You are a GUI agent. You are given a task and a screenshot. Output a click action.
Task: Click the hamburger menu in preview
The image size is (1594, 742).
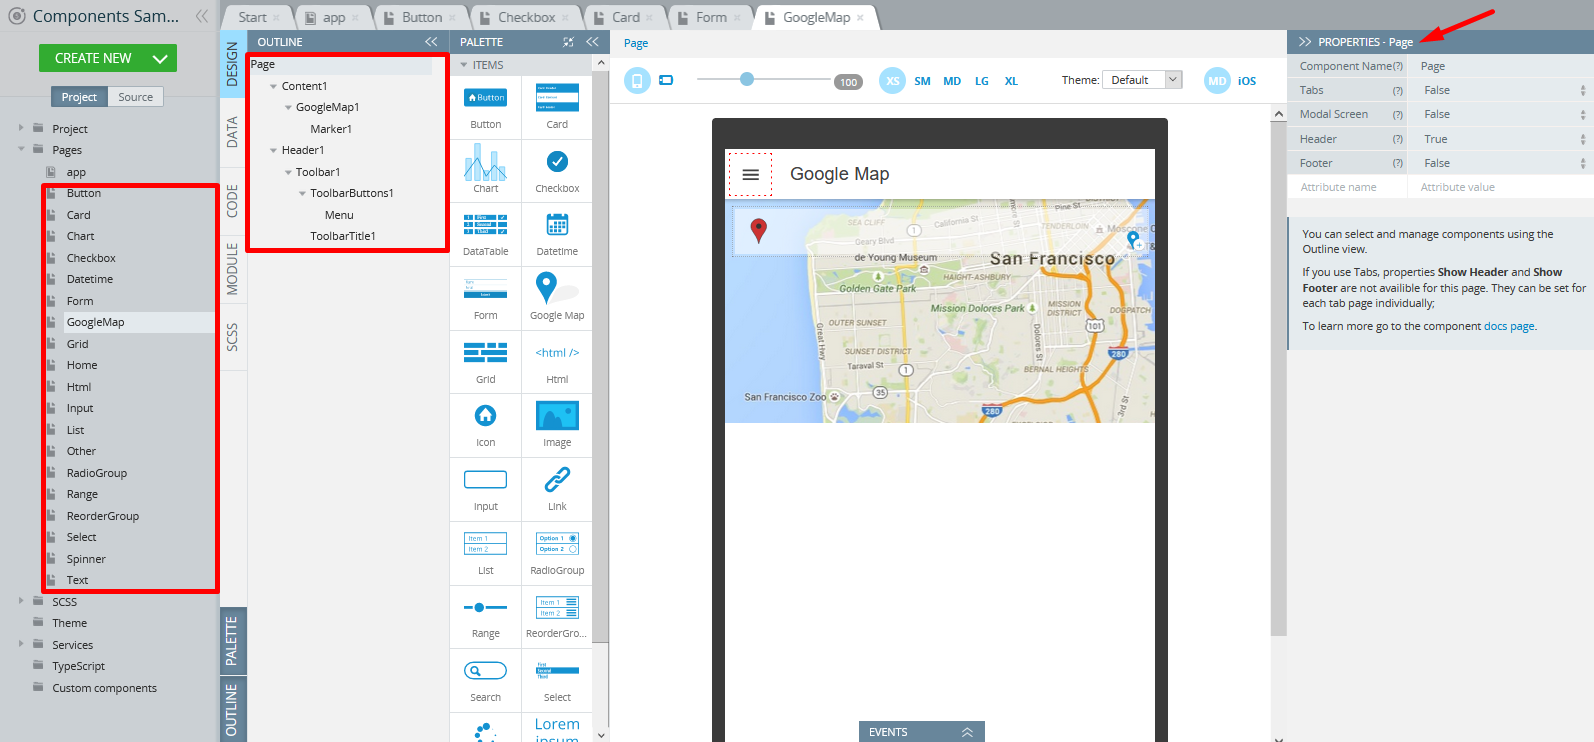tap(750, 174)
